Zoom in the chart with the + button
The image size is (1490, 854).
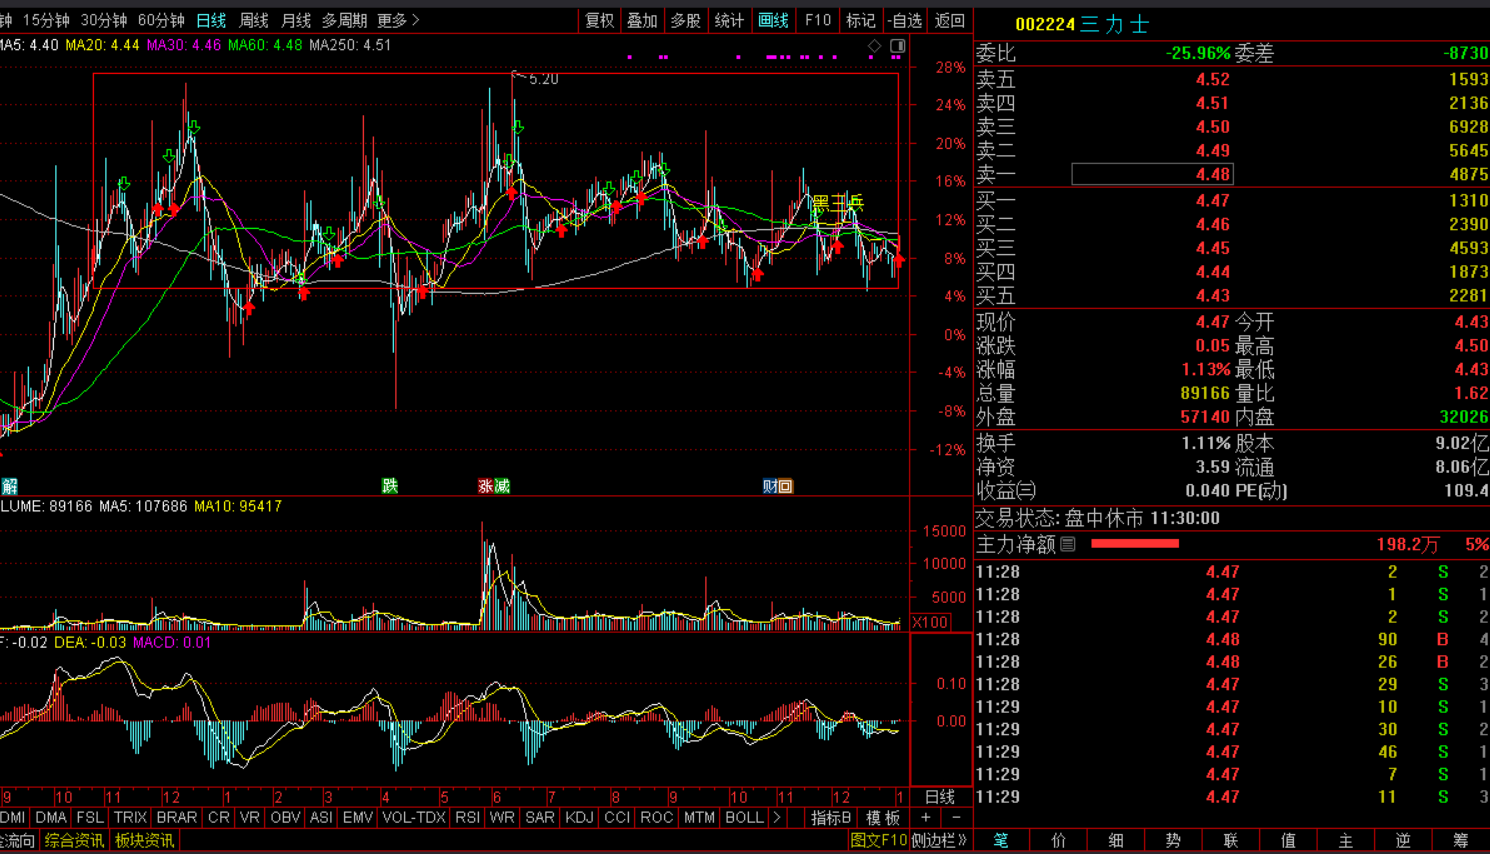click(x=926, y=818)
